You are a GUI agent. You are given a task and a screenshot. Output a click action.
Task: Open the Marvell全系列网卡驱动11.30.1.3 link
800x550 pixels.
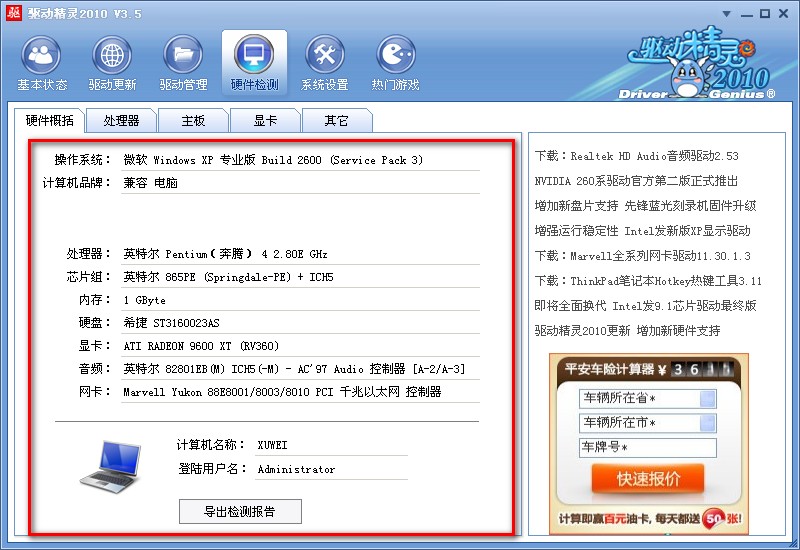pyautogui.click(x=642, y=256)
